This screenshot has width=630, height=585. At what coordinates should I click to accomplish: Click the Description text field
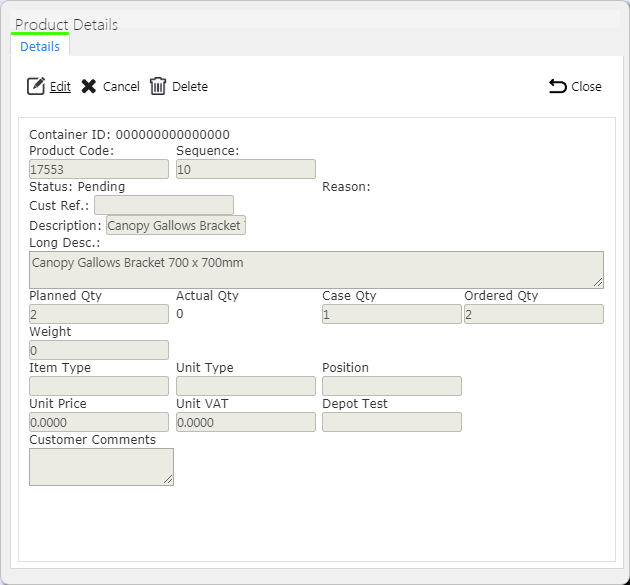pyautogui.click(x=176, y=225)
